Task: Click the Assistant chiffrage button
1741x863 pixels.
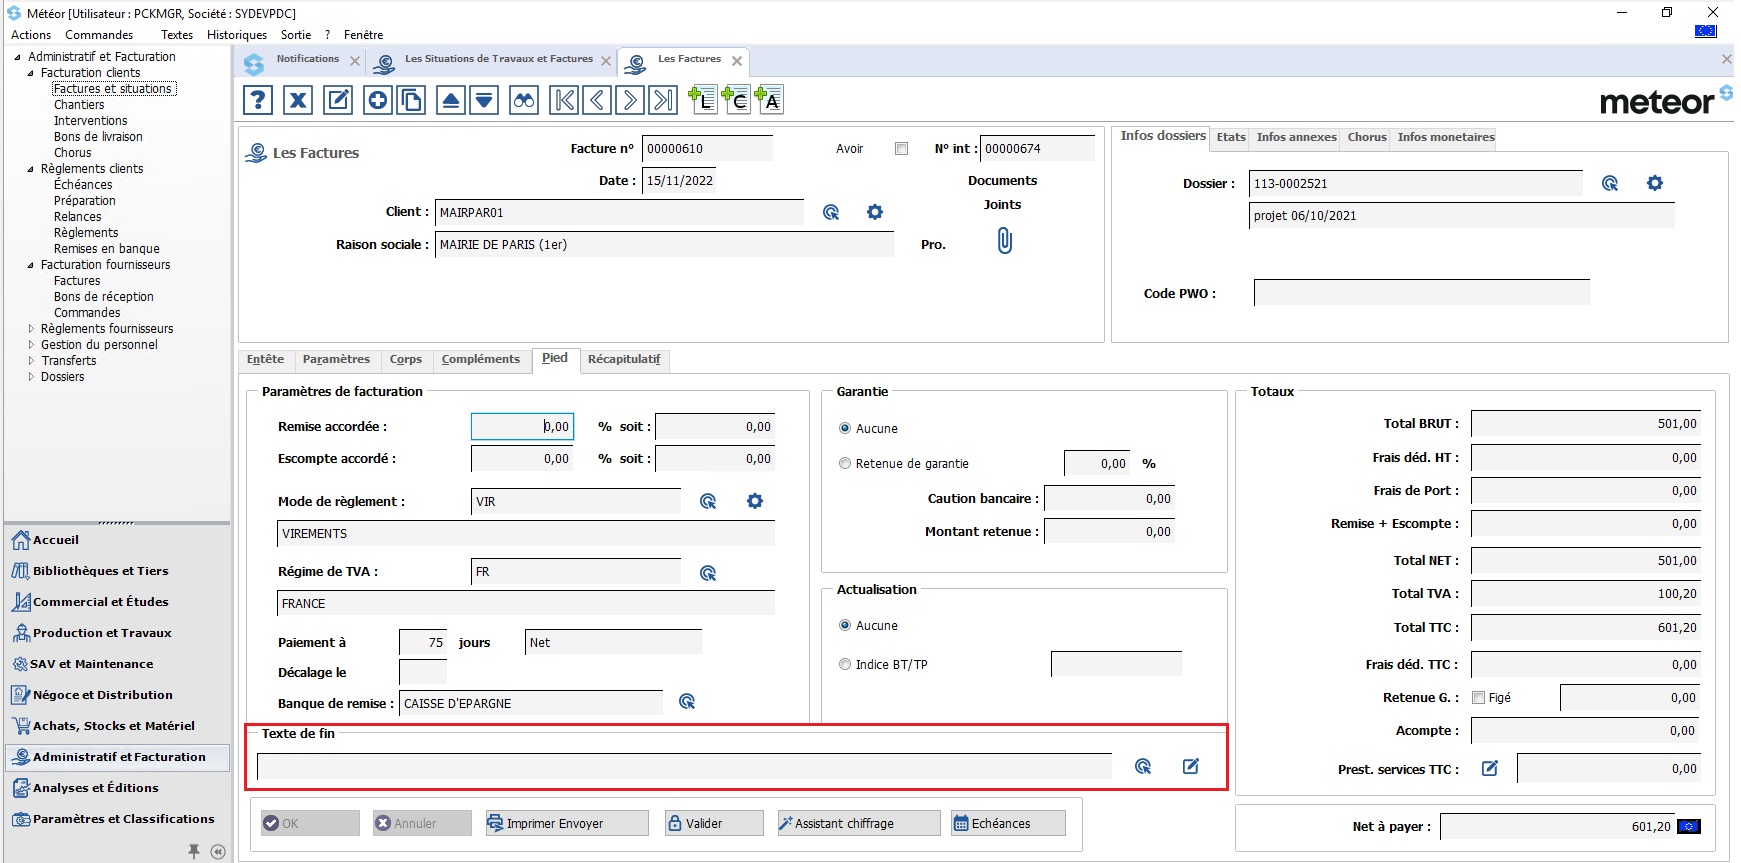Action: [858, 823]
